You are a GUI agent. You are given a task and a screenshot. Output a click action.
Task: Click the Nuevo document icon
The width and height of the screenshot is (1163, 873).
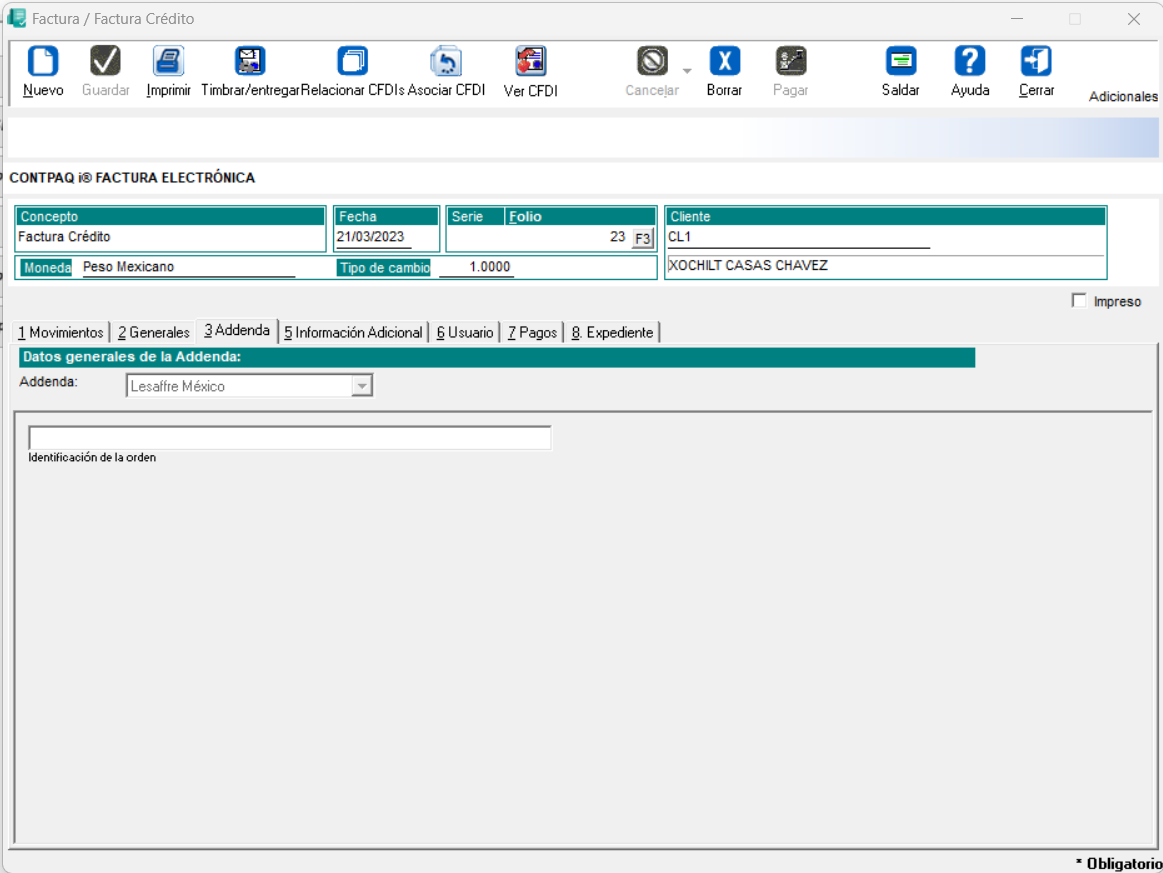[x=43, y=62]
